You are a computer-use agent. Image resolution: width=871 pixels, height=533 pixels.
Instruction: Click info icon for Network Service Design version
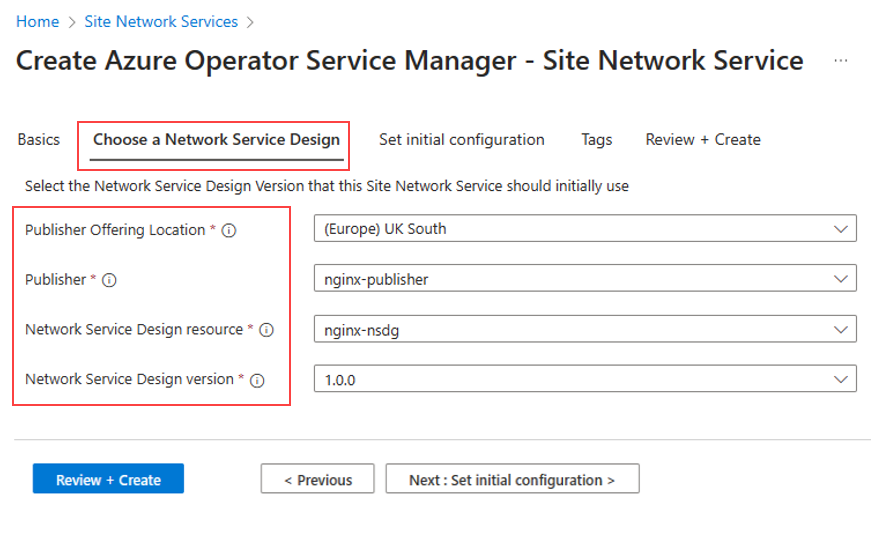click(x=257, y=380)
